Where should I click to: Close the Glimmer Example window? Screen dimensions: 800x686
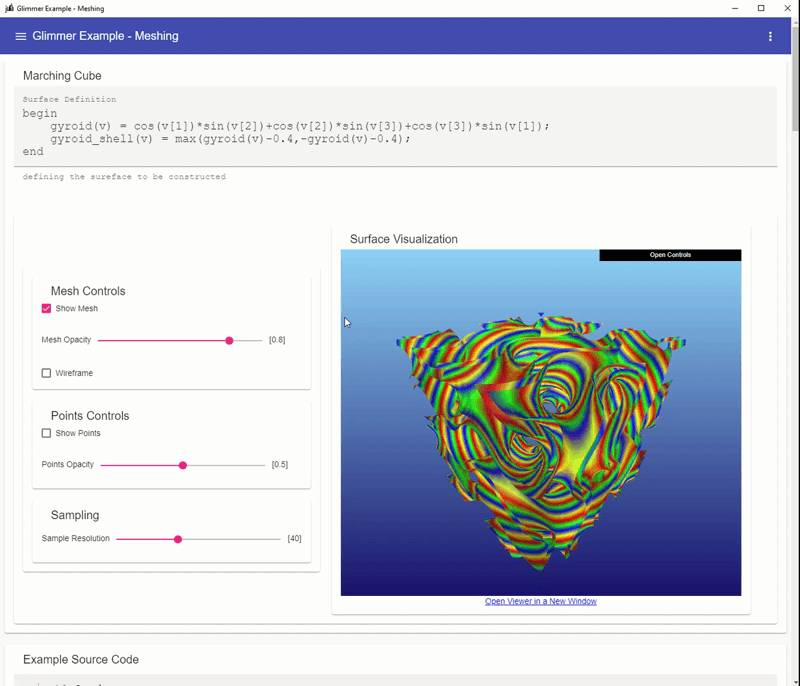coord(787,8)
